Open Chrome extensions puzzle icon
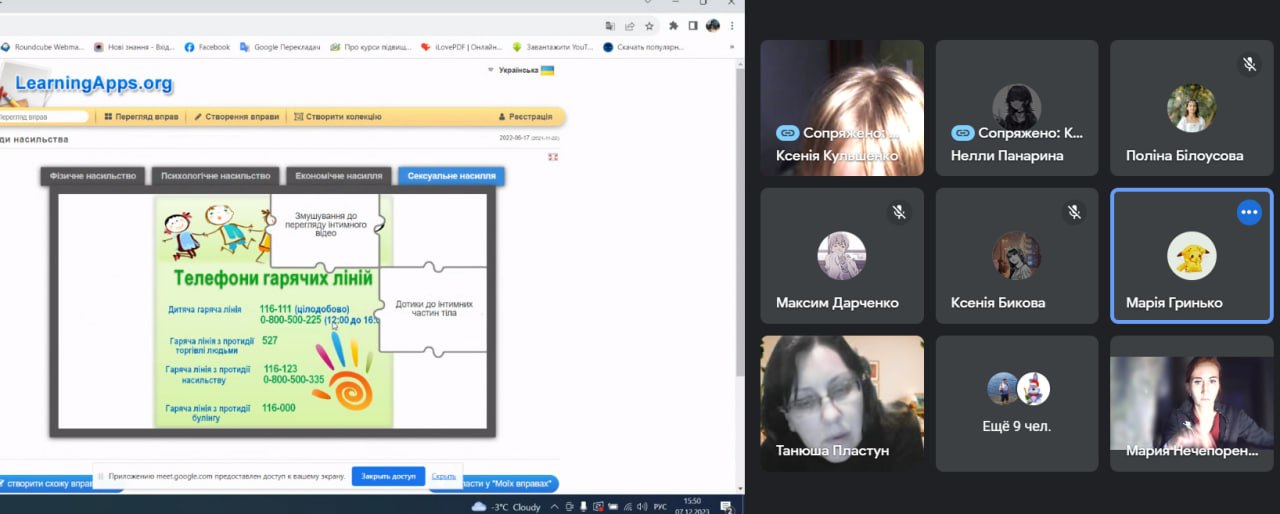This screenshot has width=1280, height=514. click(x=673, y=26)
